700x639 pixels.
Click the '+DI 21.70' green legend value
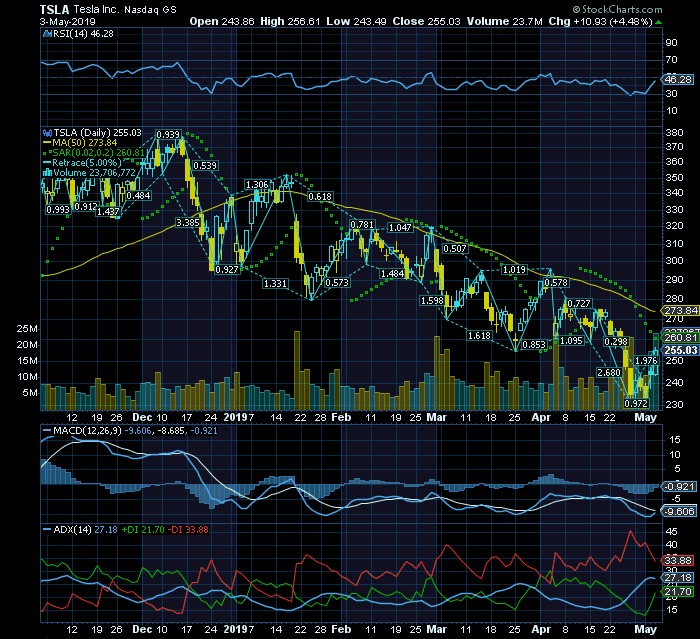(x=143, y=530)
